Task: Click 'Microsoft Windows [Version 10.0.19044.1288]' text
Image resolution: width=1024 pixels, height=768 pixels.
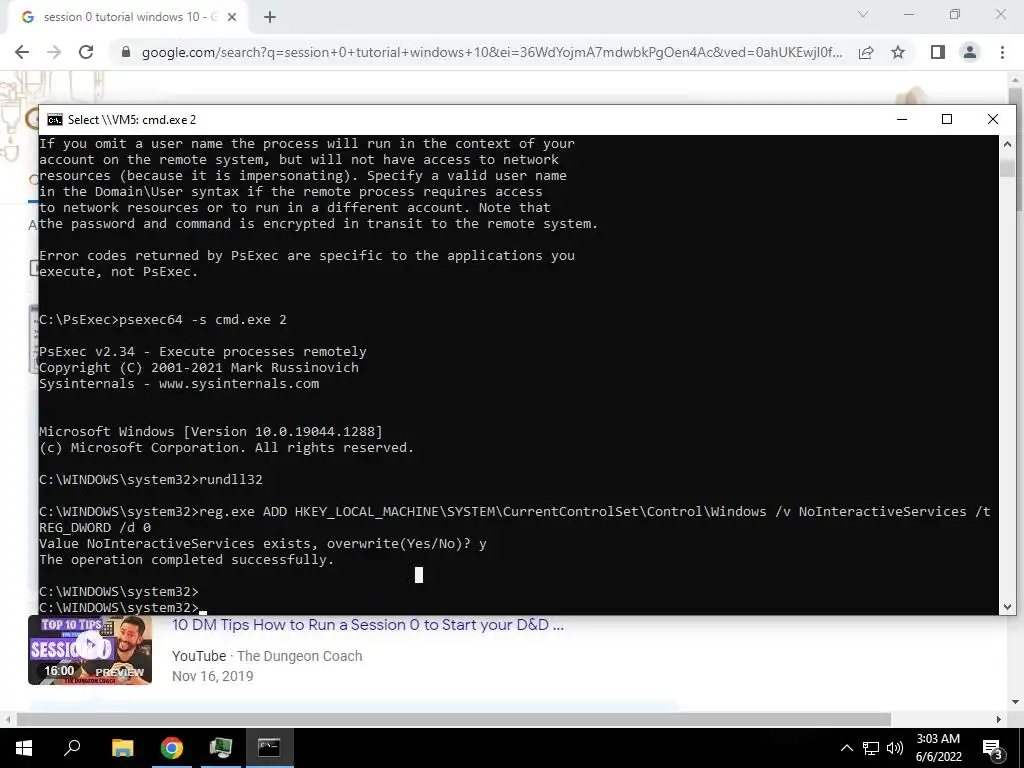Action: point(211,432)
